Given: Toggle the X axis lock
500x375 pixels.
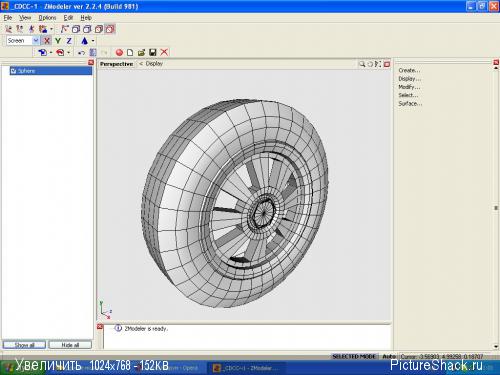Looking at the screenshot, I should click(47, 41).
